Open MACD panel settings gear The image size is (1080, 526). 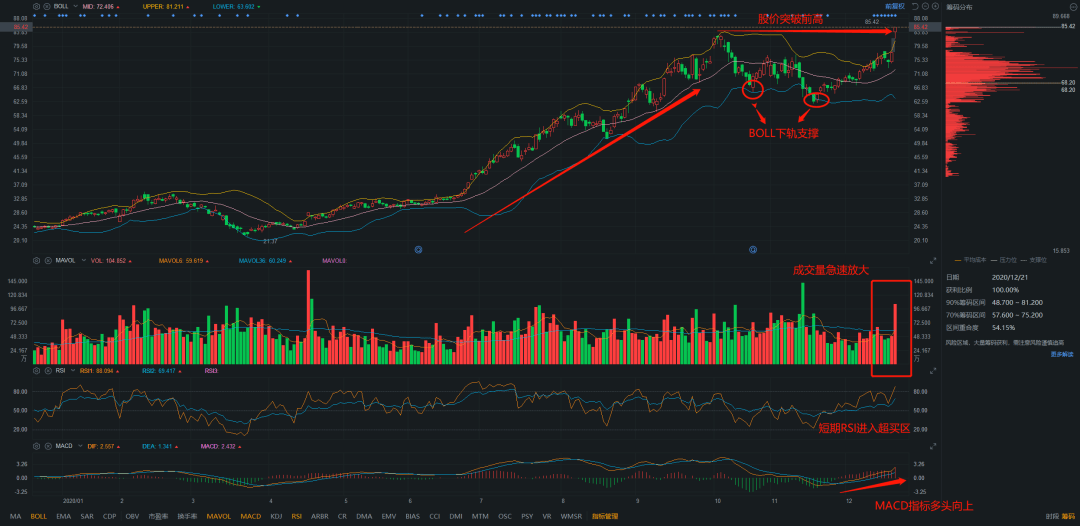[36, 446]
